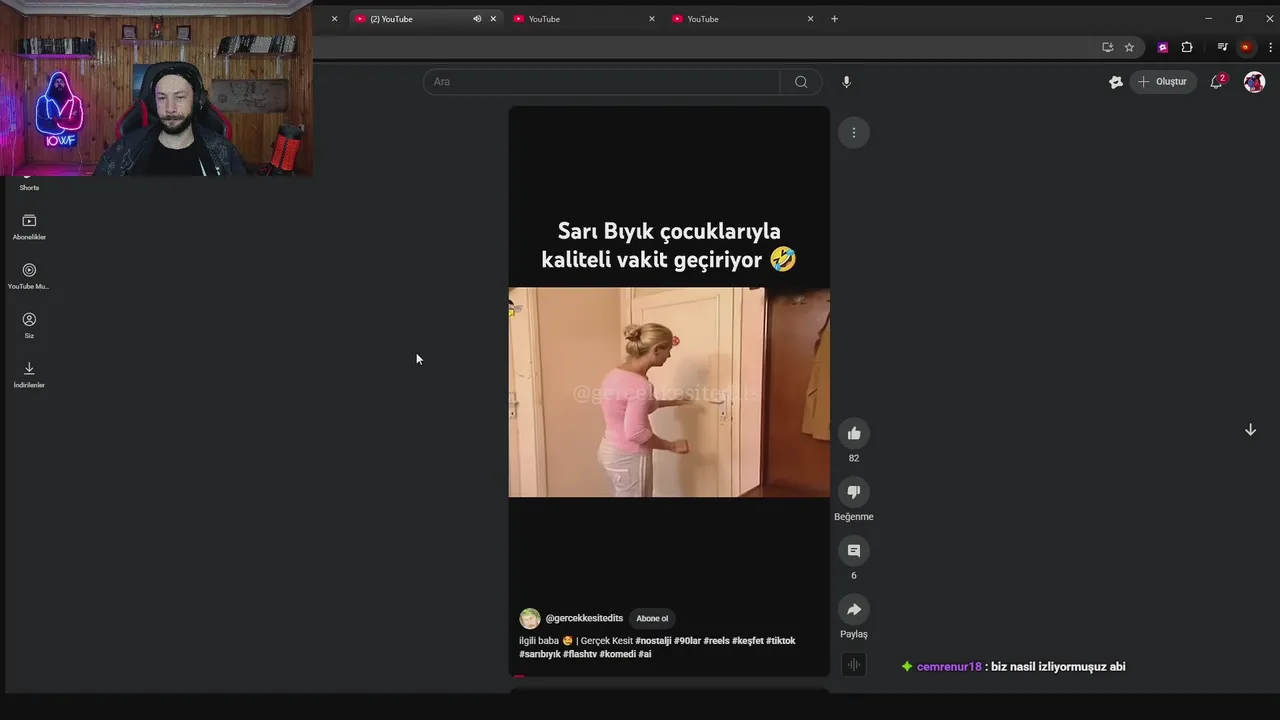Screen dimensions: 1280x720
Task: Switch to the third YouTube tab
Action: tap(743, 19)
